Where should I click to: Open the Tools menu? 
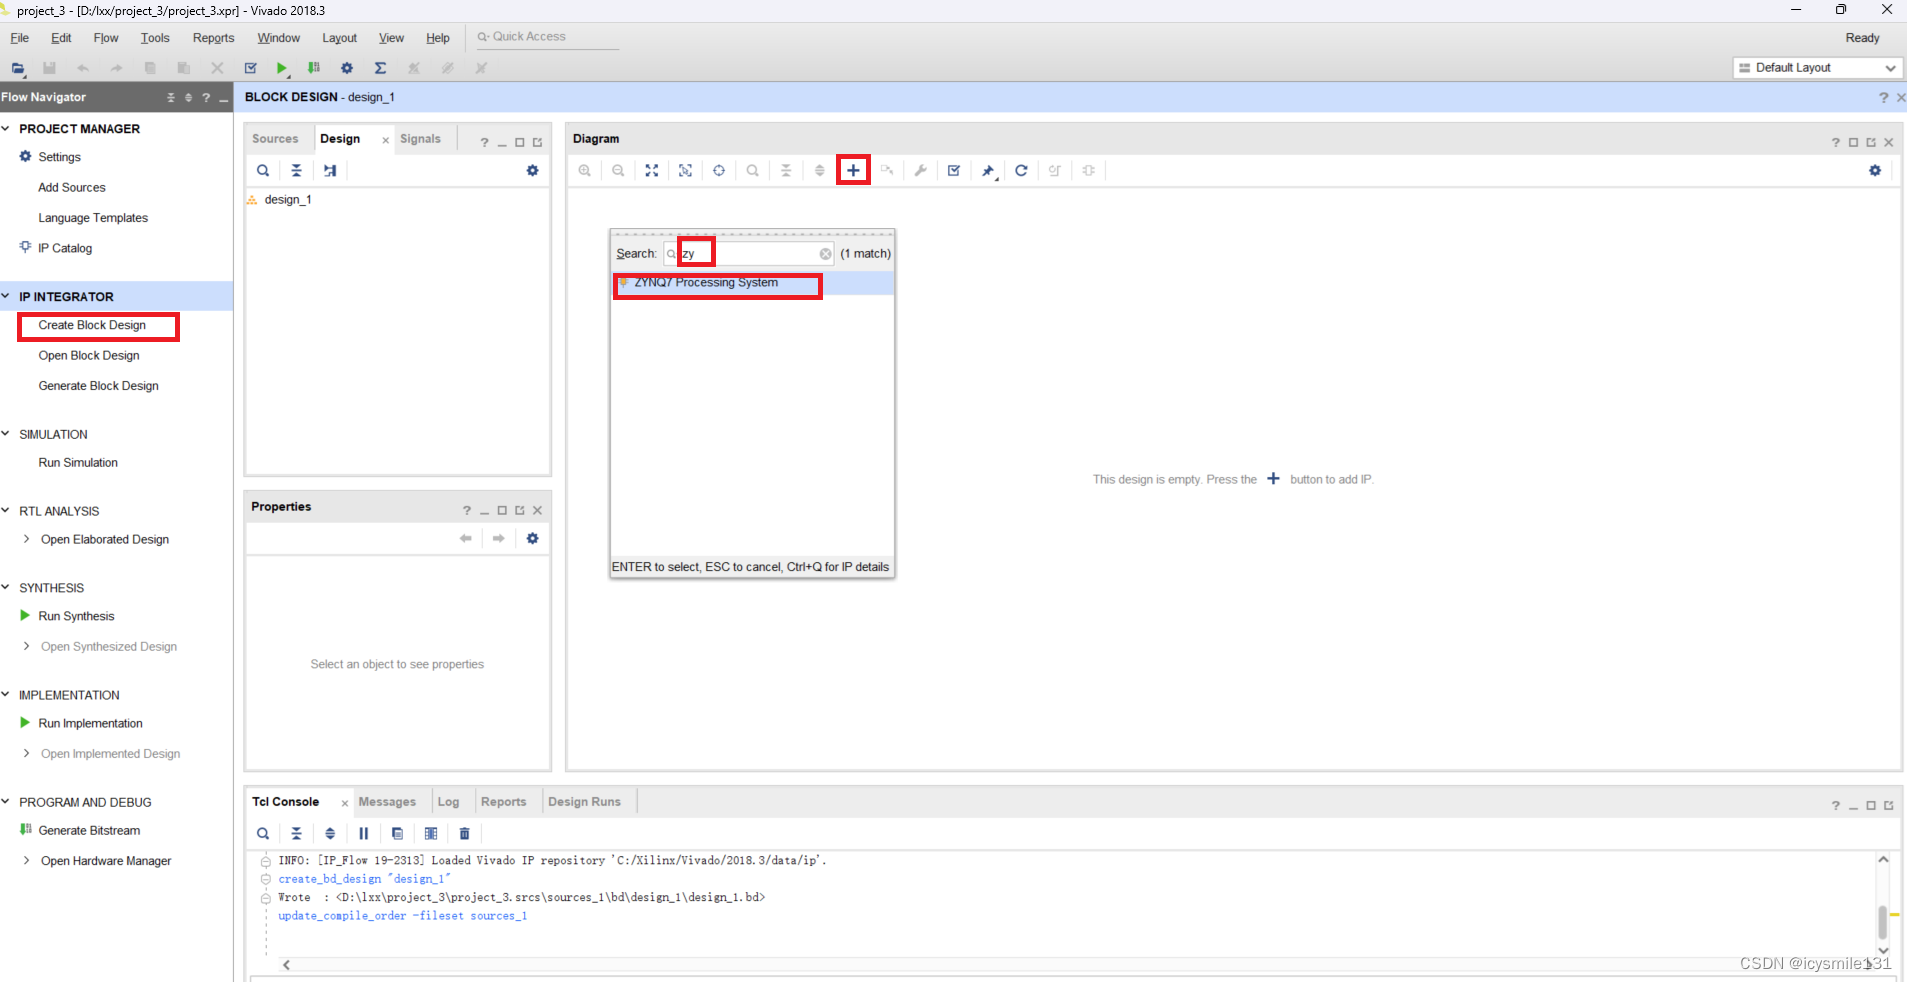click(155, 38)
